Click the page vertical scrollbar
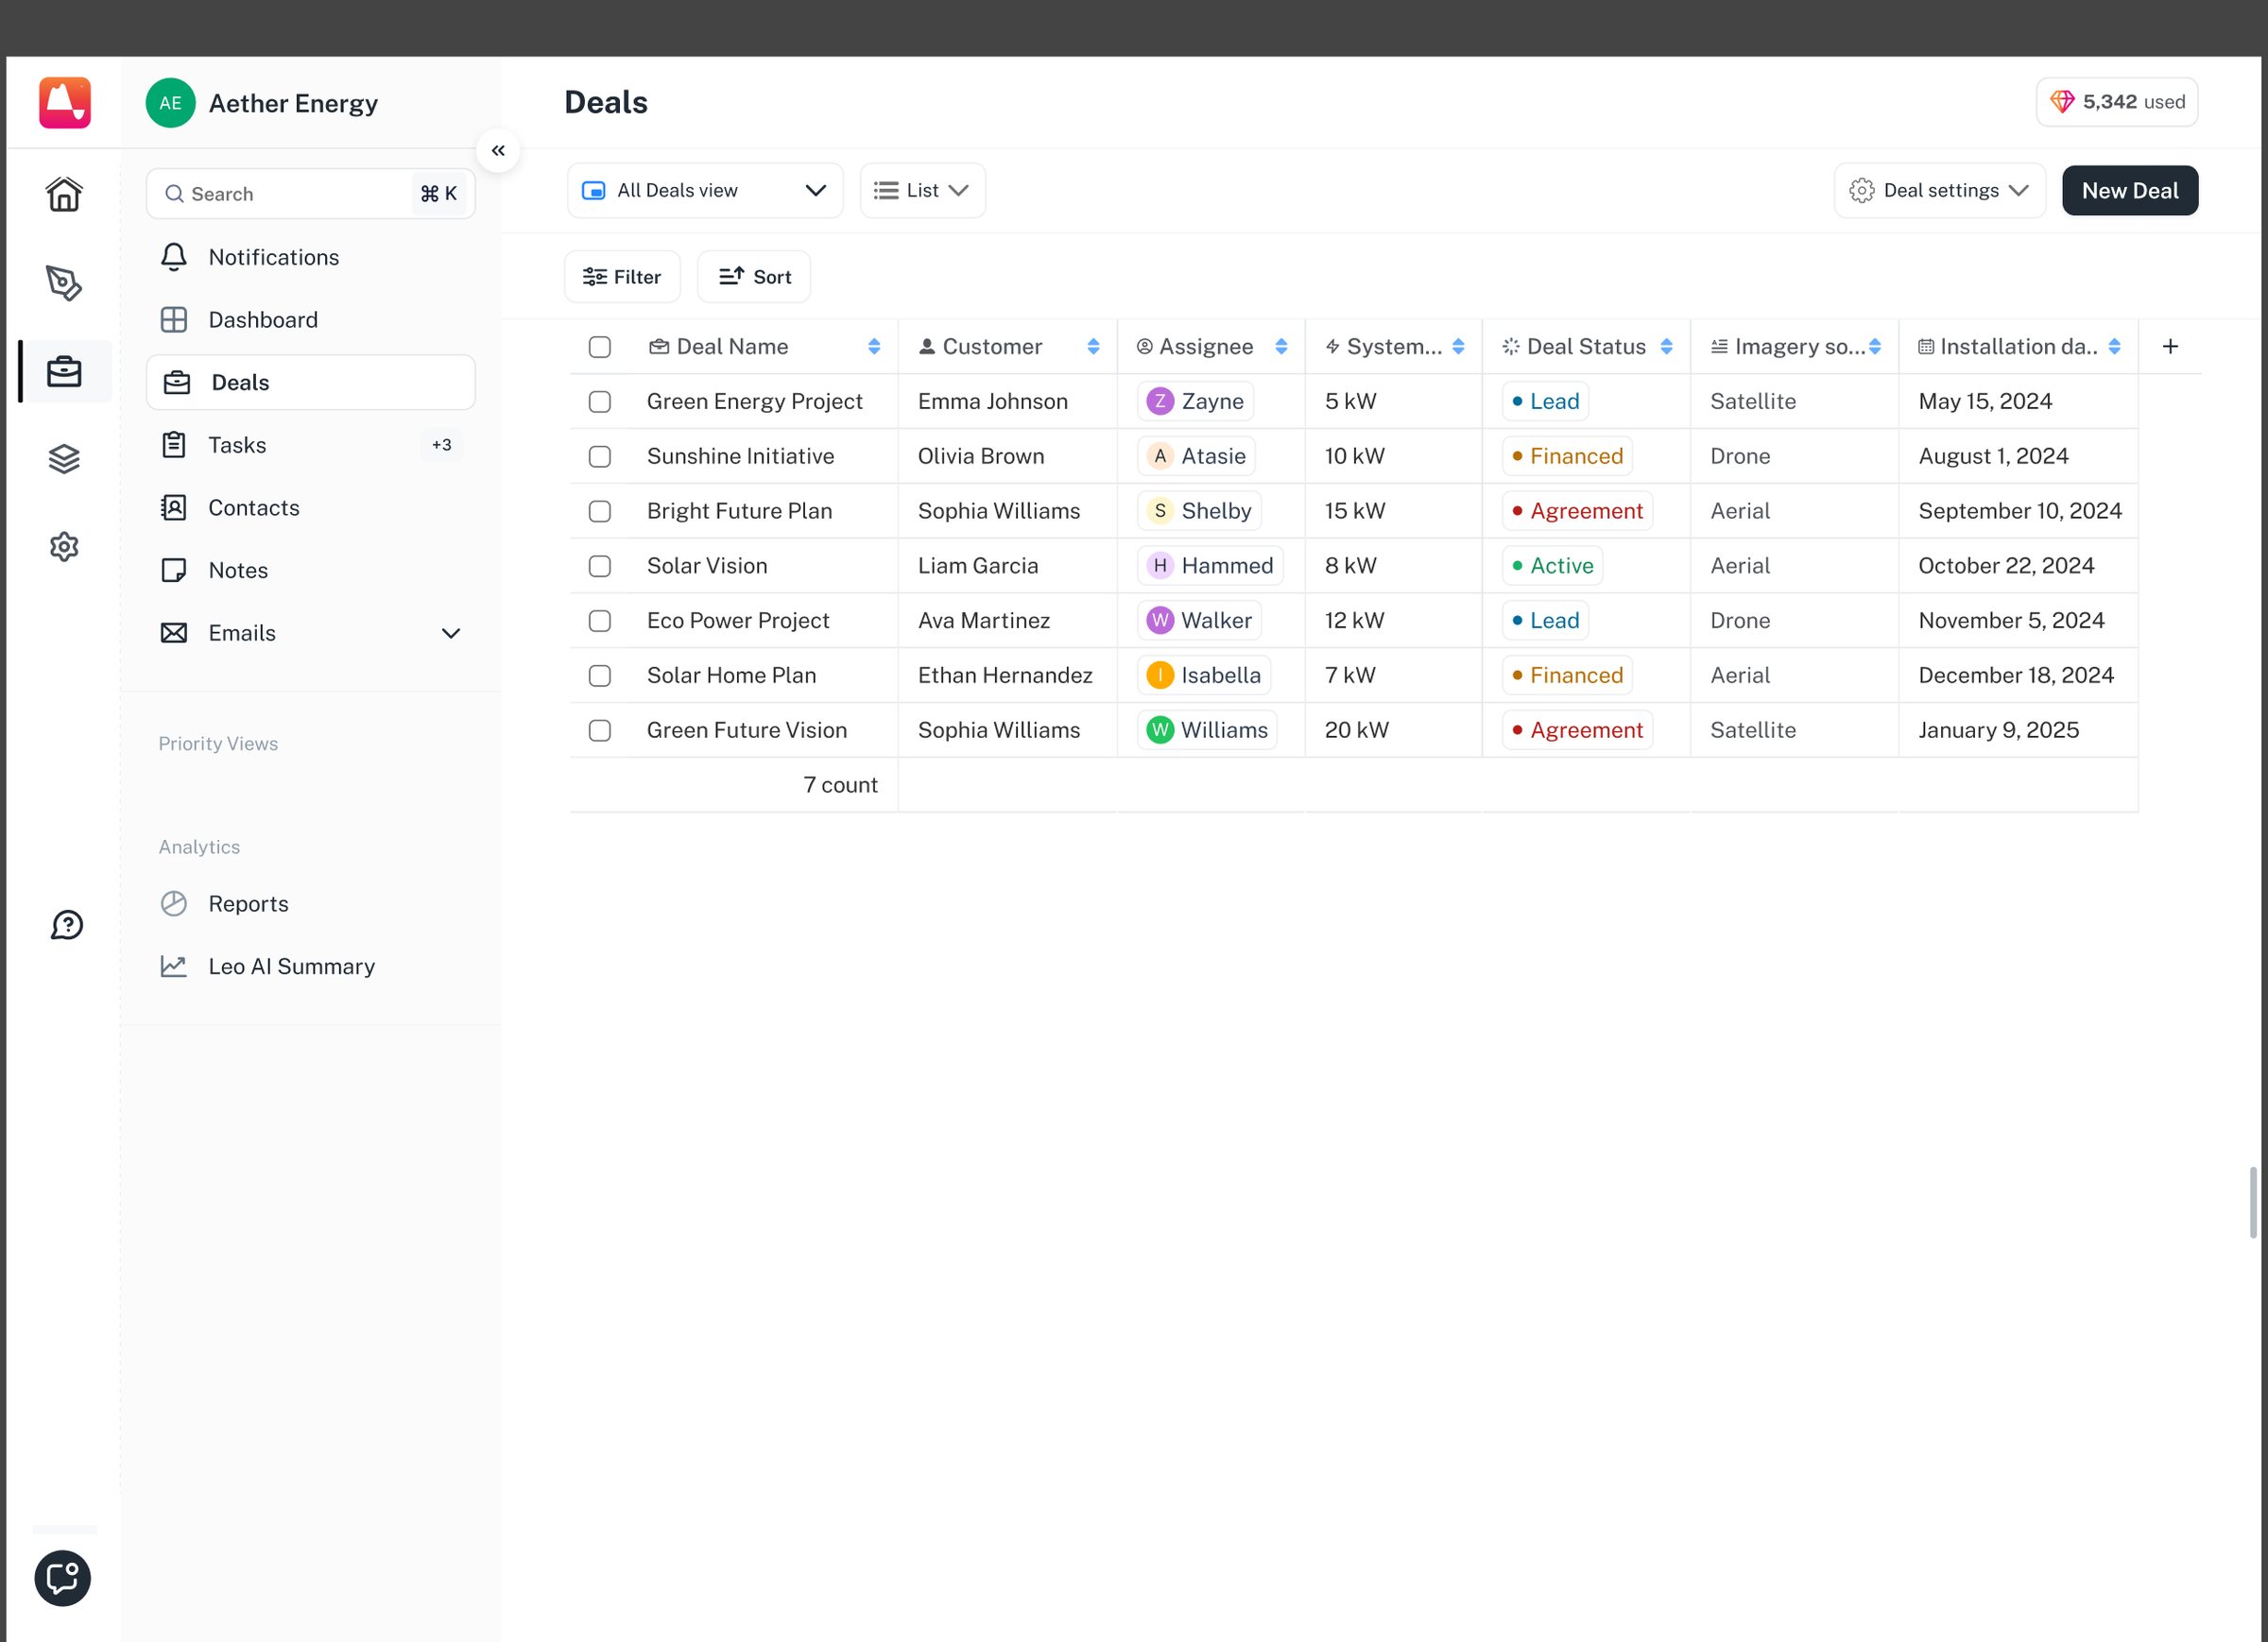 pyautogui.click(x=2253, y=1202)
